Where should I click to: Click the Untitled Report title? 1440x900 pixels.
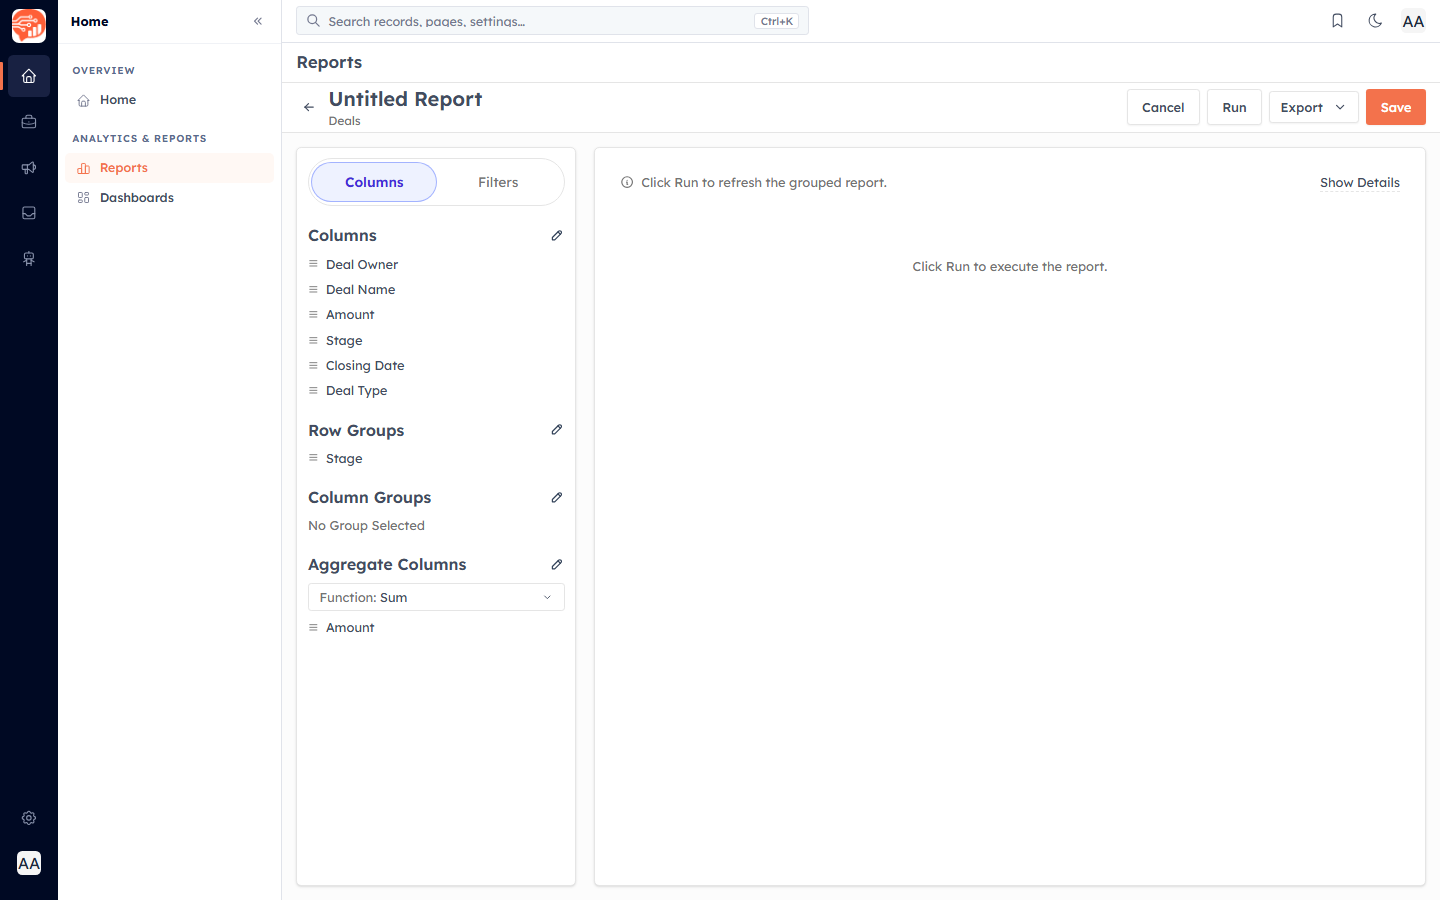tap(405, 99)
